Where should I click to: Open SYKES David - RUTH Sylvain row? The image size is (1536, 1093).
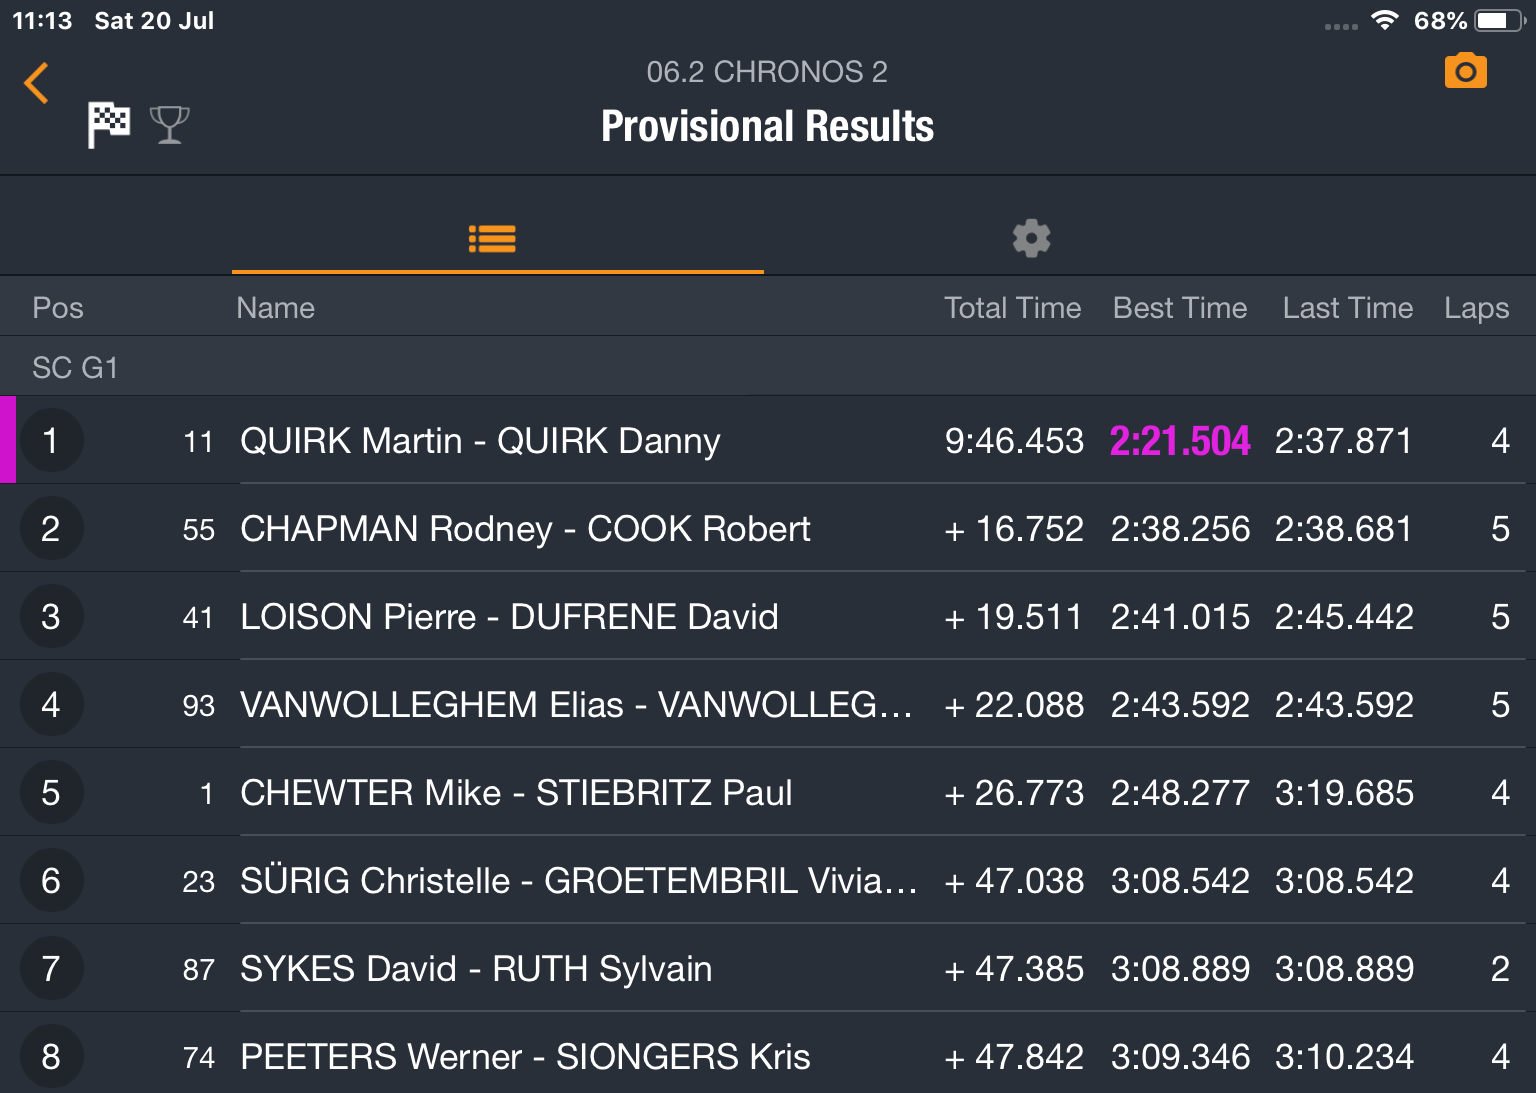(768, 968)
